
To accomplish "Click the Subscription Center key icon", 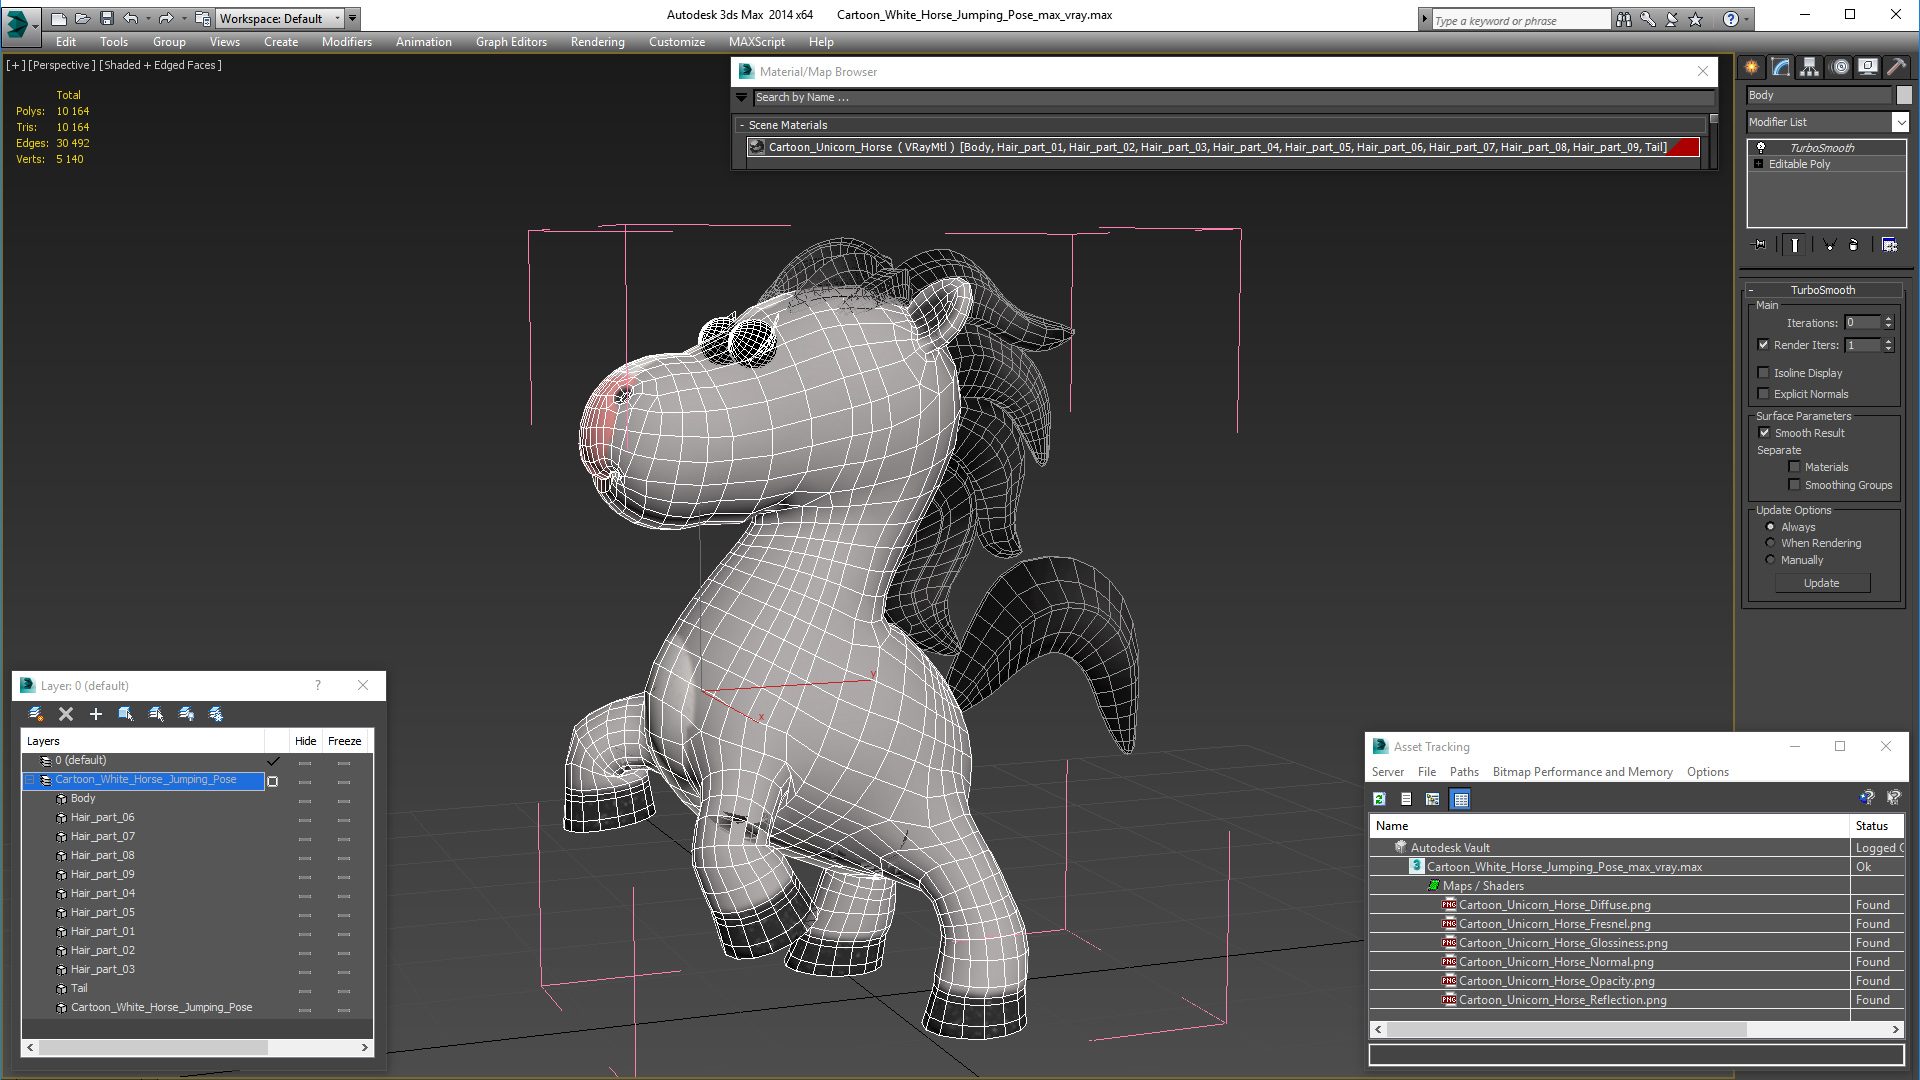I will click(x=1648, y=19).
